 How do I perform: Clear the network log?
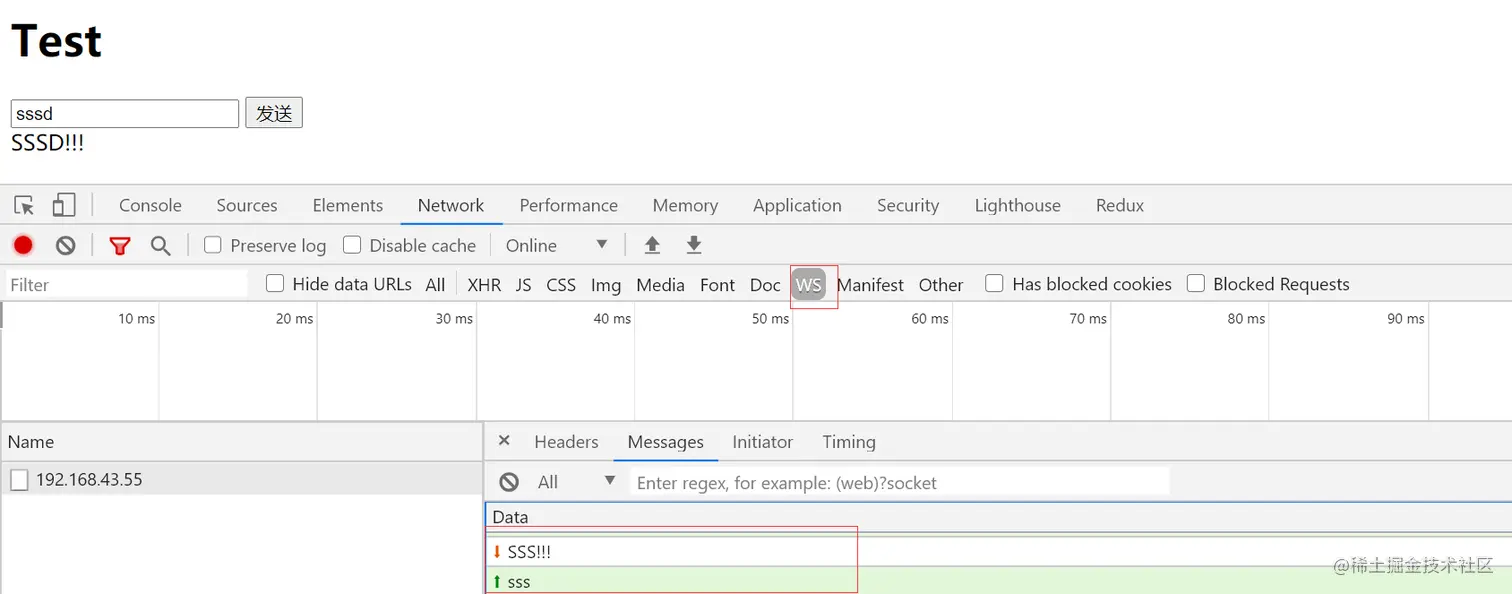click(66, 246)
